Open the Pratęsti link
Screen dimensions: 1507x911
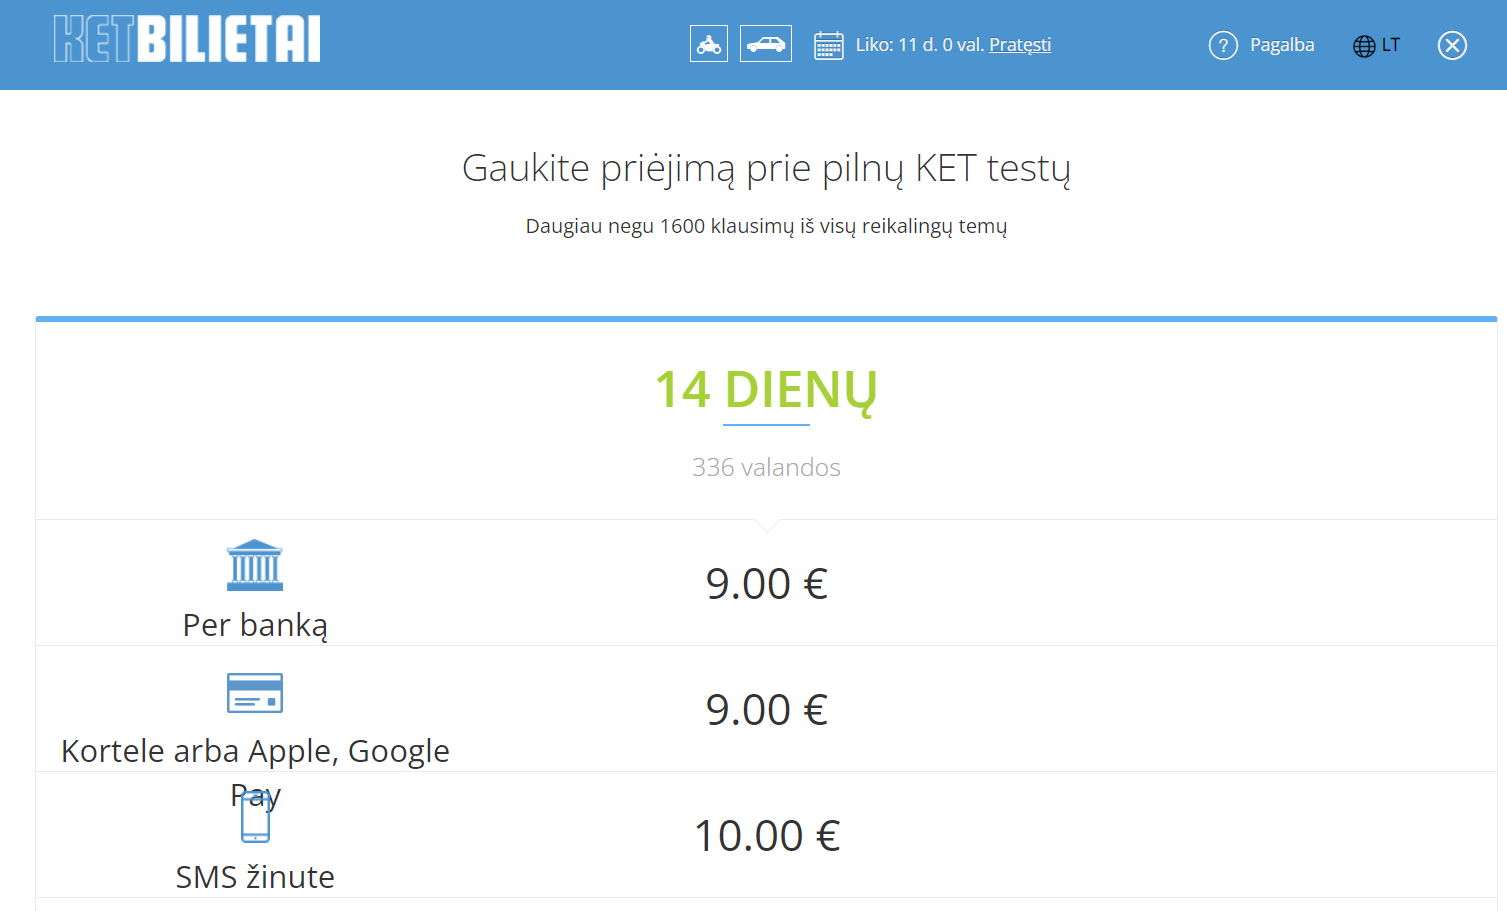pyautogui.click(x=1020, y=45)
